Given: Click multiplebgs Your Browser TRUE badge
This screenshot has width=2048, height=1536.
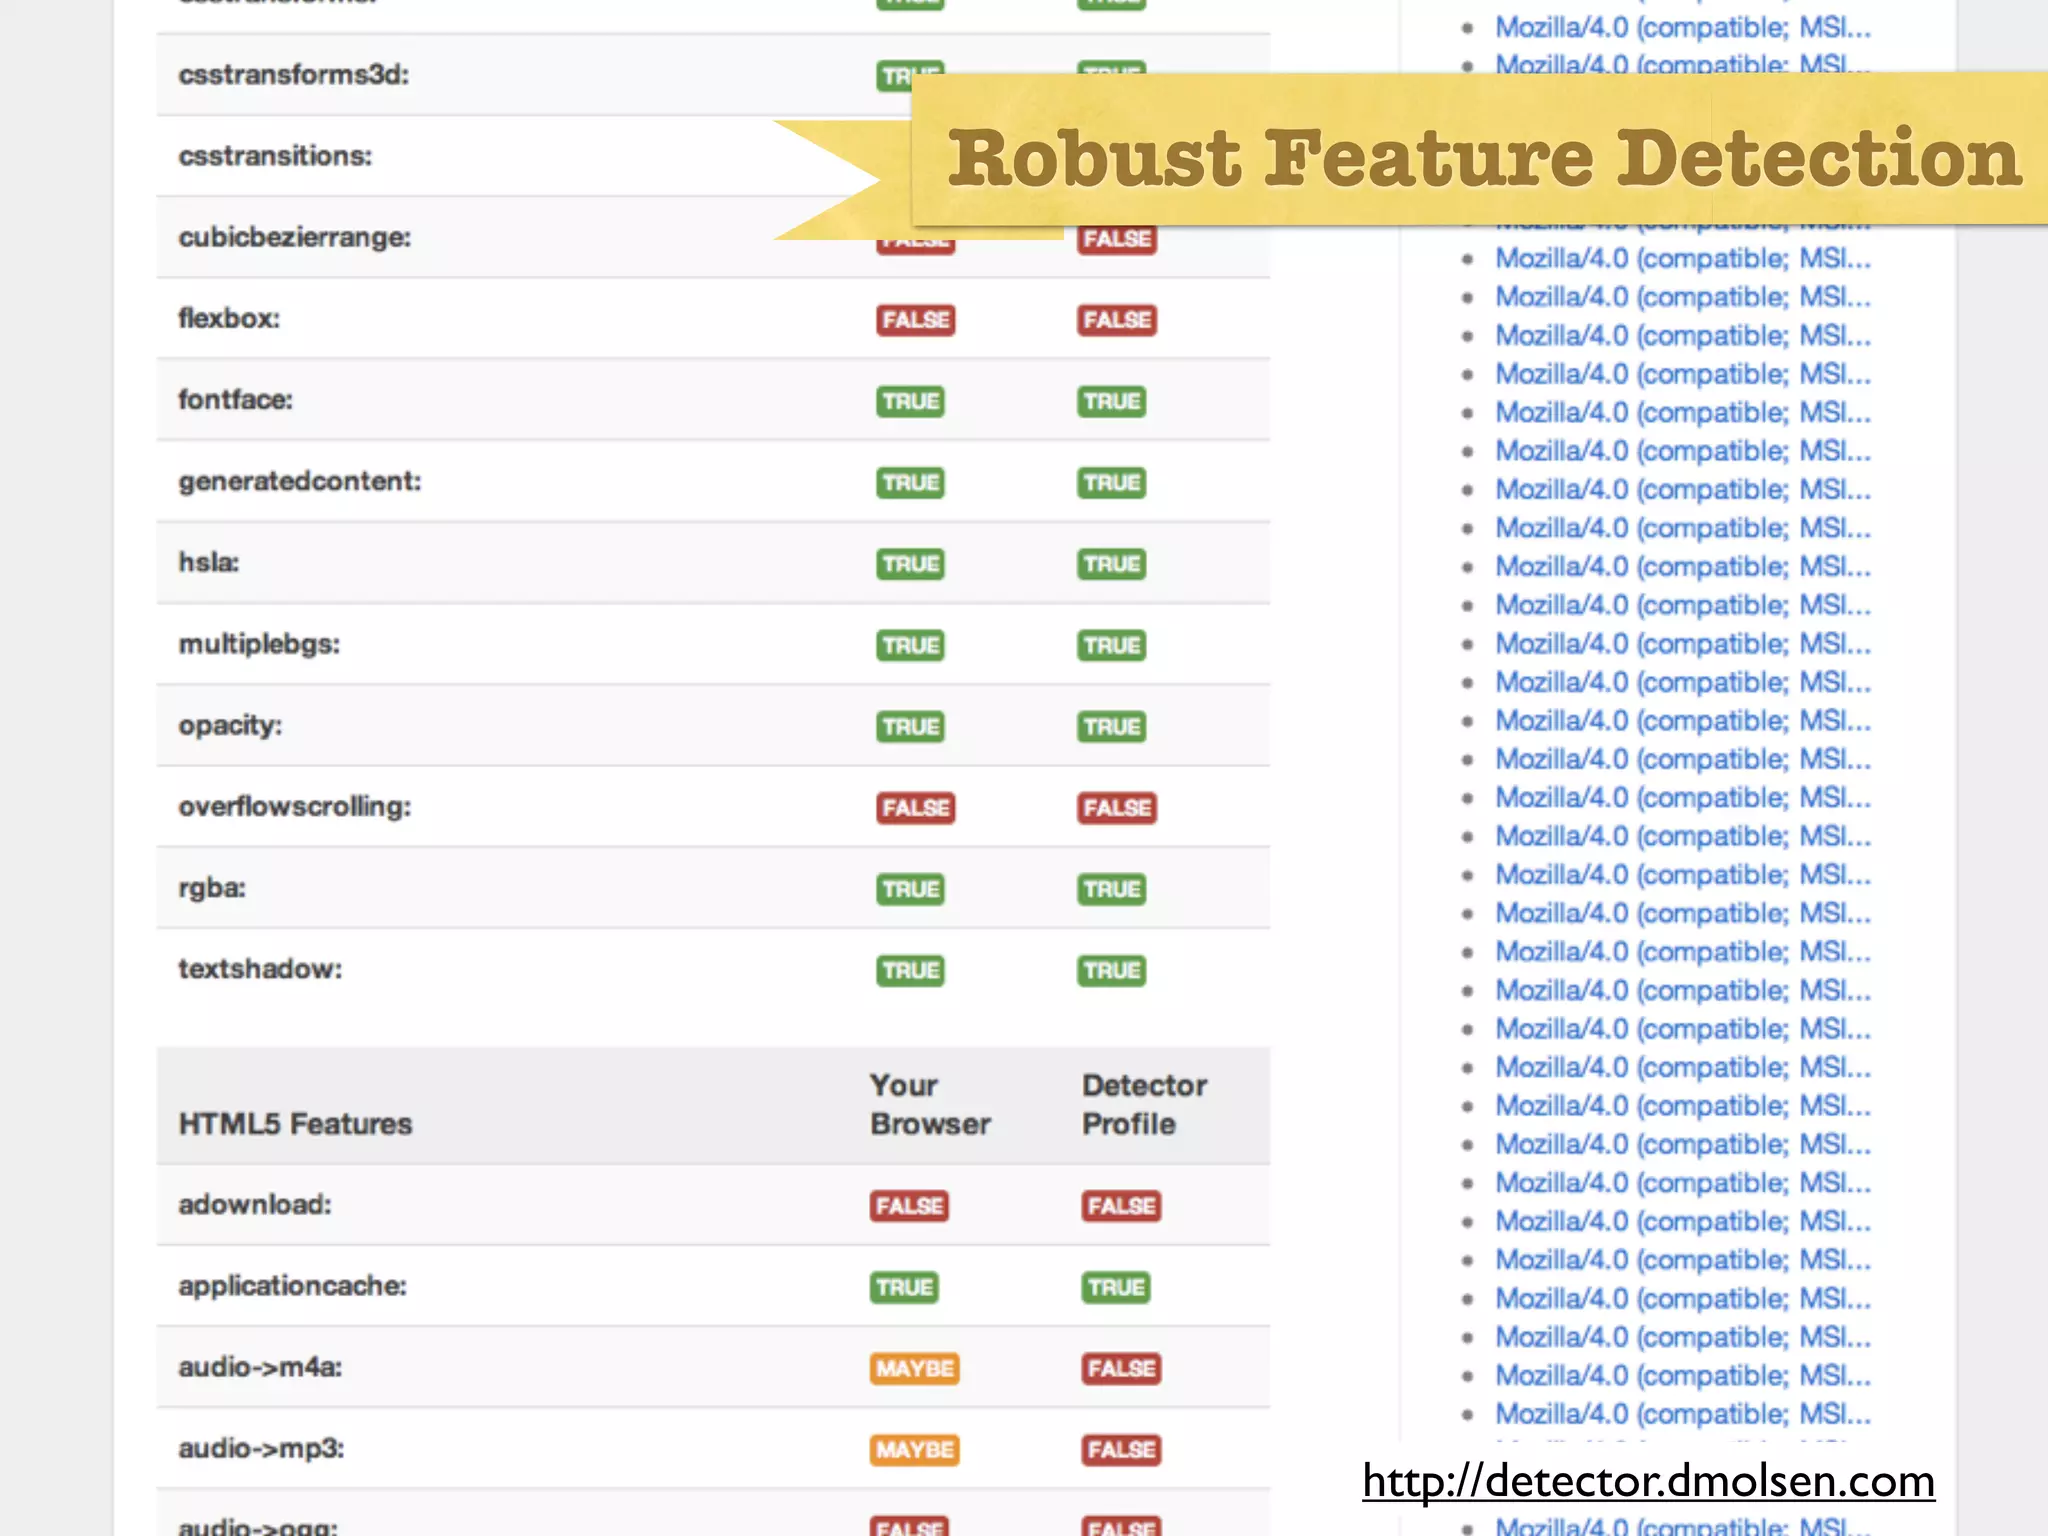Looking at the screenshot, I should [x=910, y=646].
